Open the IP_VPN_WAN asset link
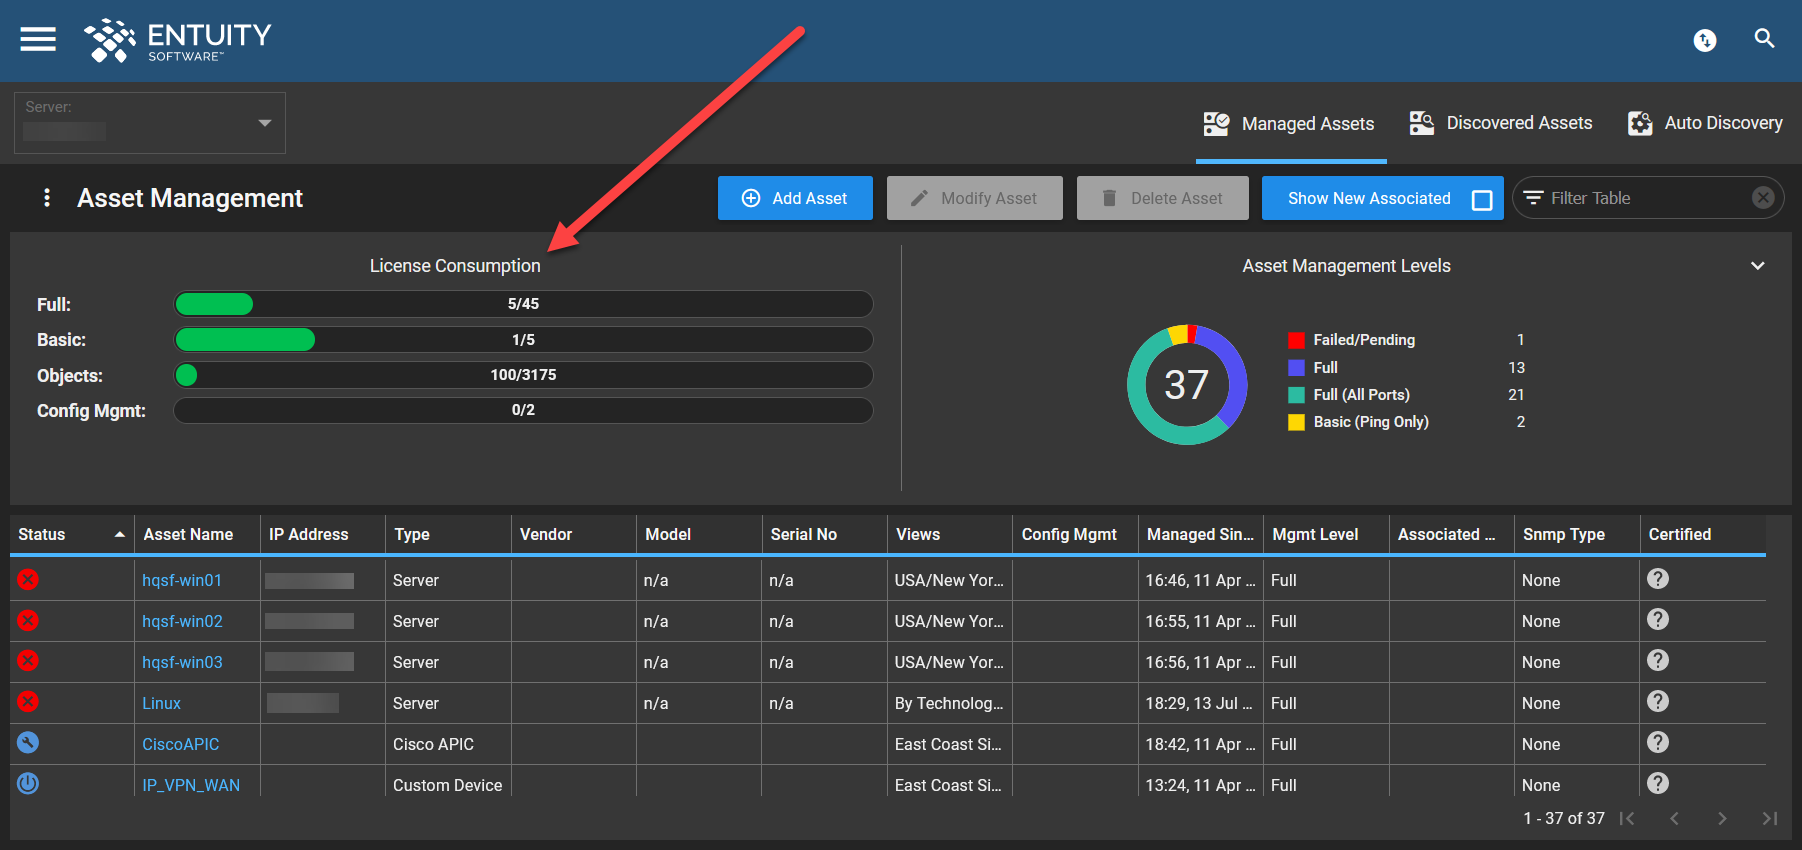The width and height of the screenshot is (1802, 850). (191, 785)
